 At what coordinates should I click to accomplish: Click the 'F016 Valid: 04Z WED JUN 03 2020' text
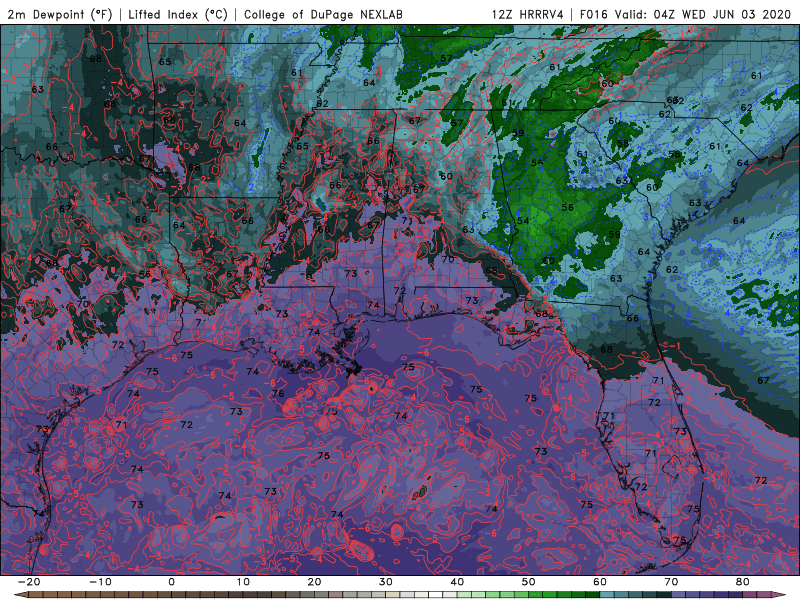coord(685,14)
